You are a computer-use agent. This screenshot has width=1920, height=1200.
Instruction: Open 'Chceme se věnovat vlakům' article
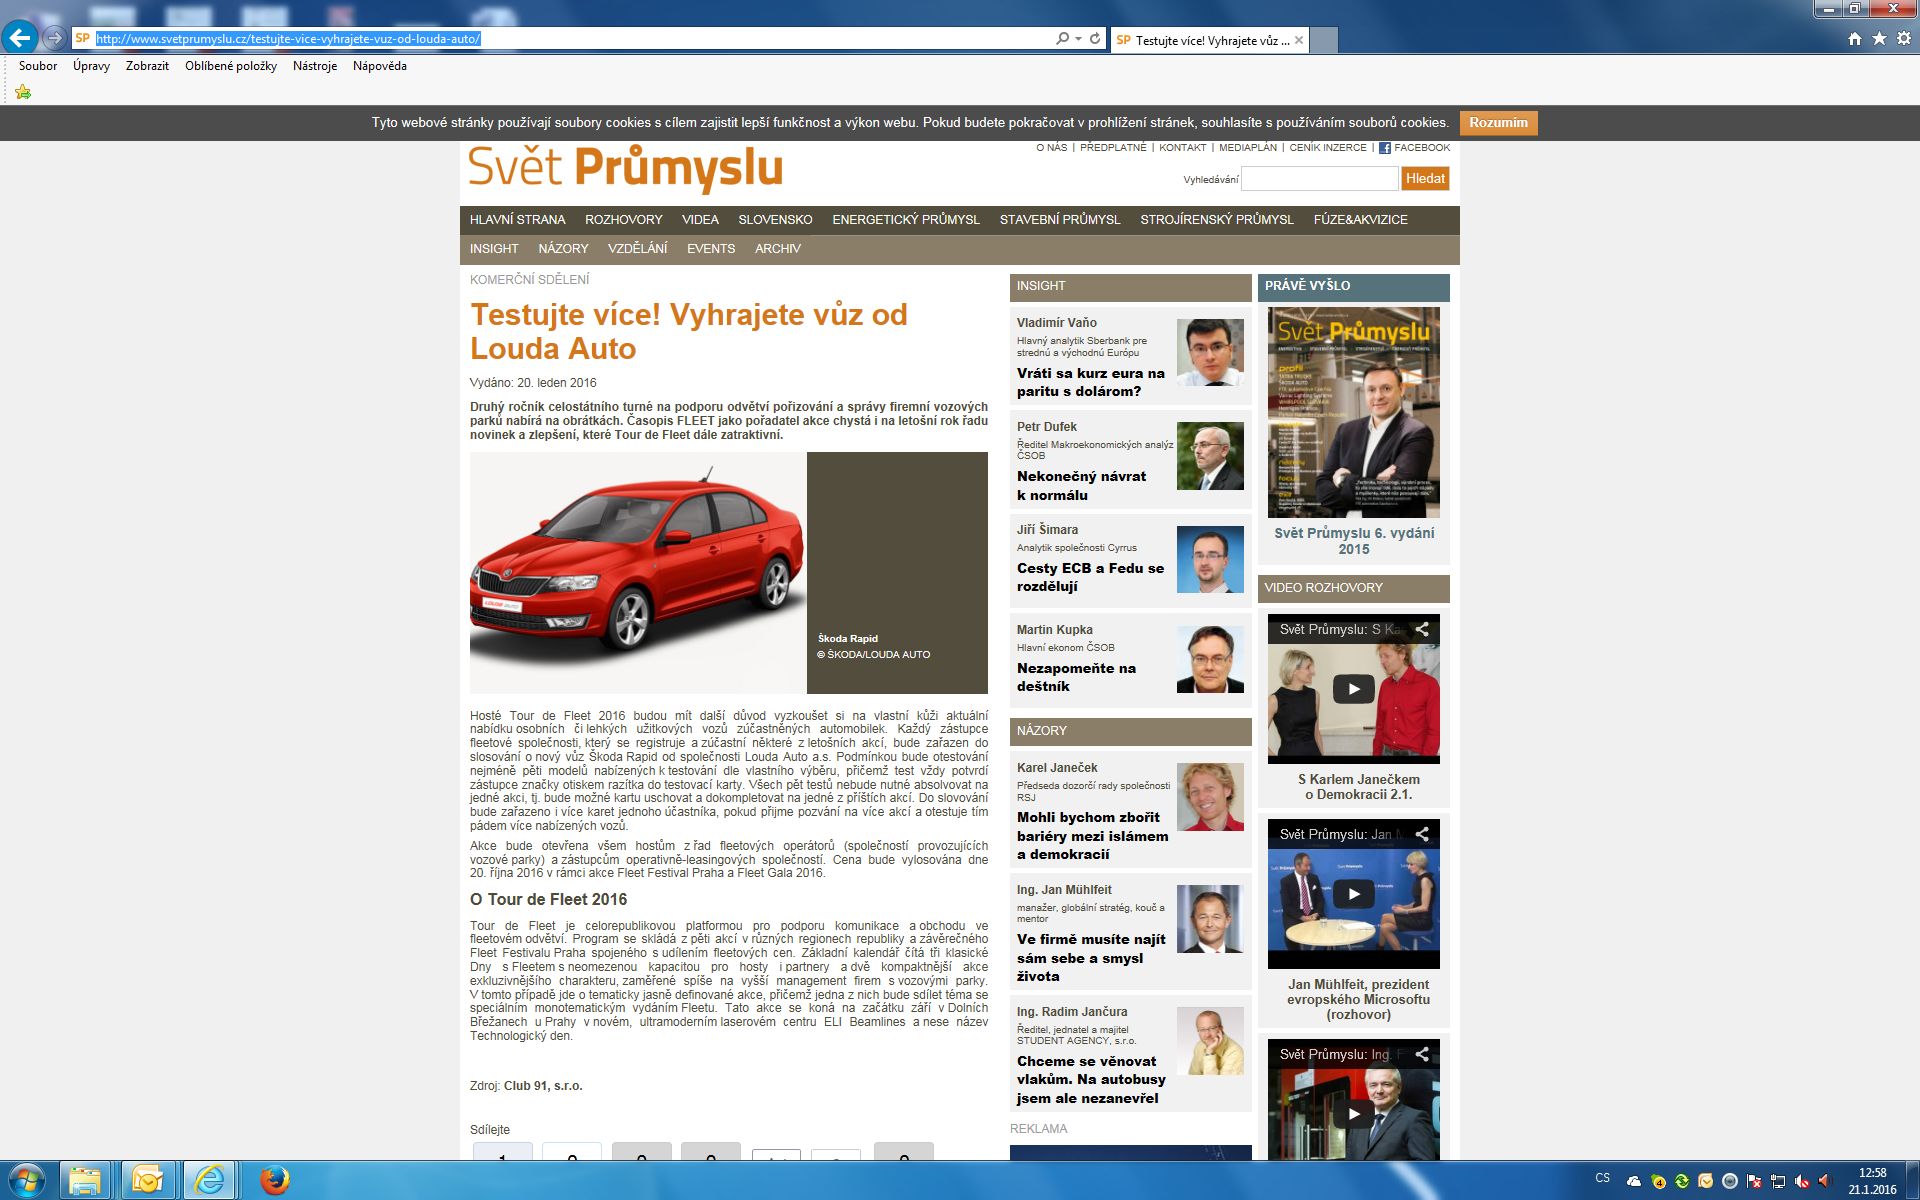click(1091, 1080)
